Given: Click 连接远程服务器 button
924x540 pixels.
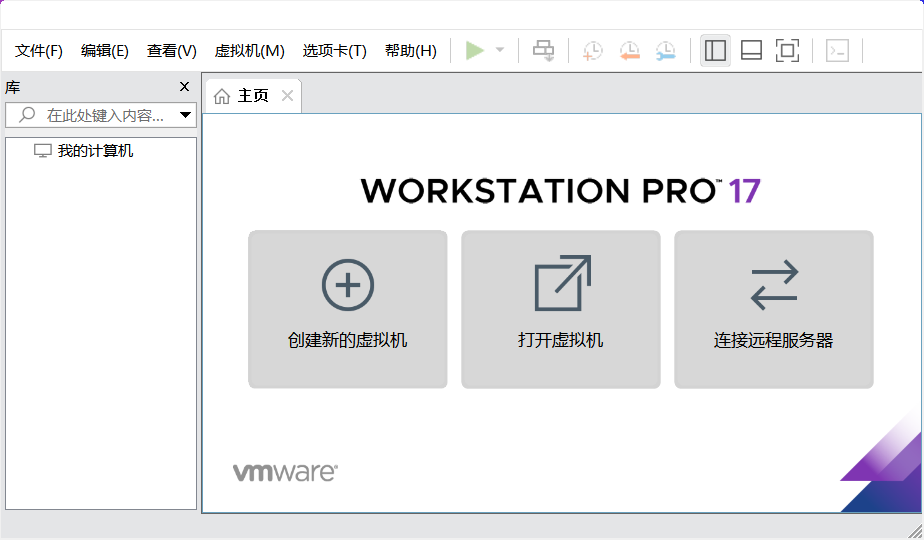Looking at the screenshot, I should 774,309.
